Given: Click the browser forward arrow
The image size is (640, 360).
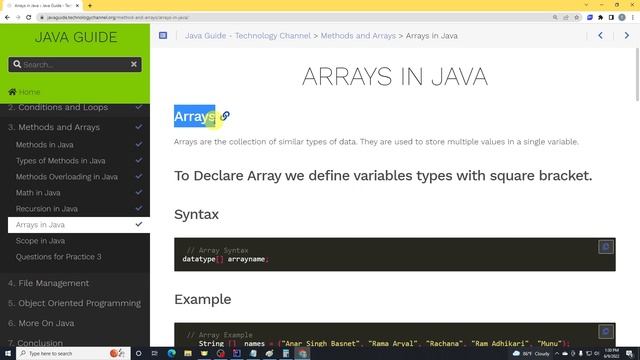Looking at the screenshot, I should (x=18, y=18).
